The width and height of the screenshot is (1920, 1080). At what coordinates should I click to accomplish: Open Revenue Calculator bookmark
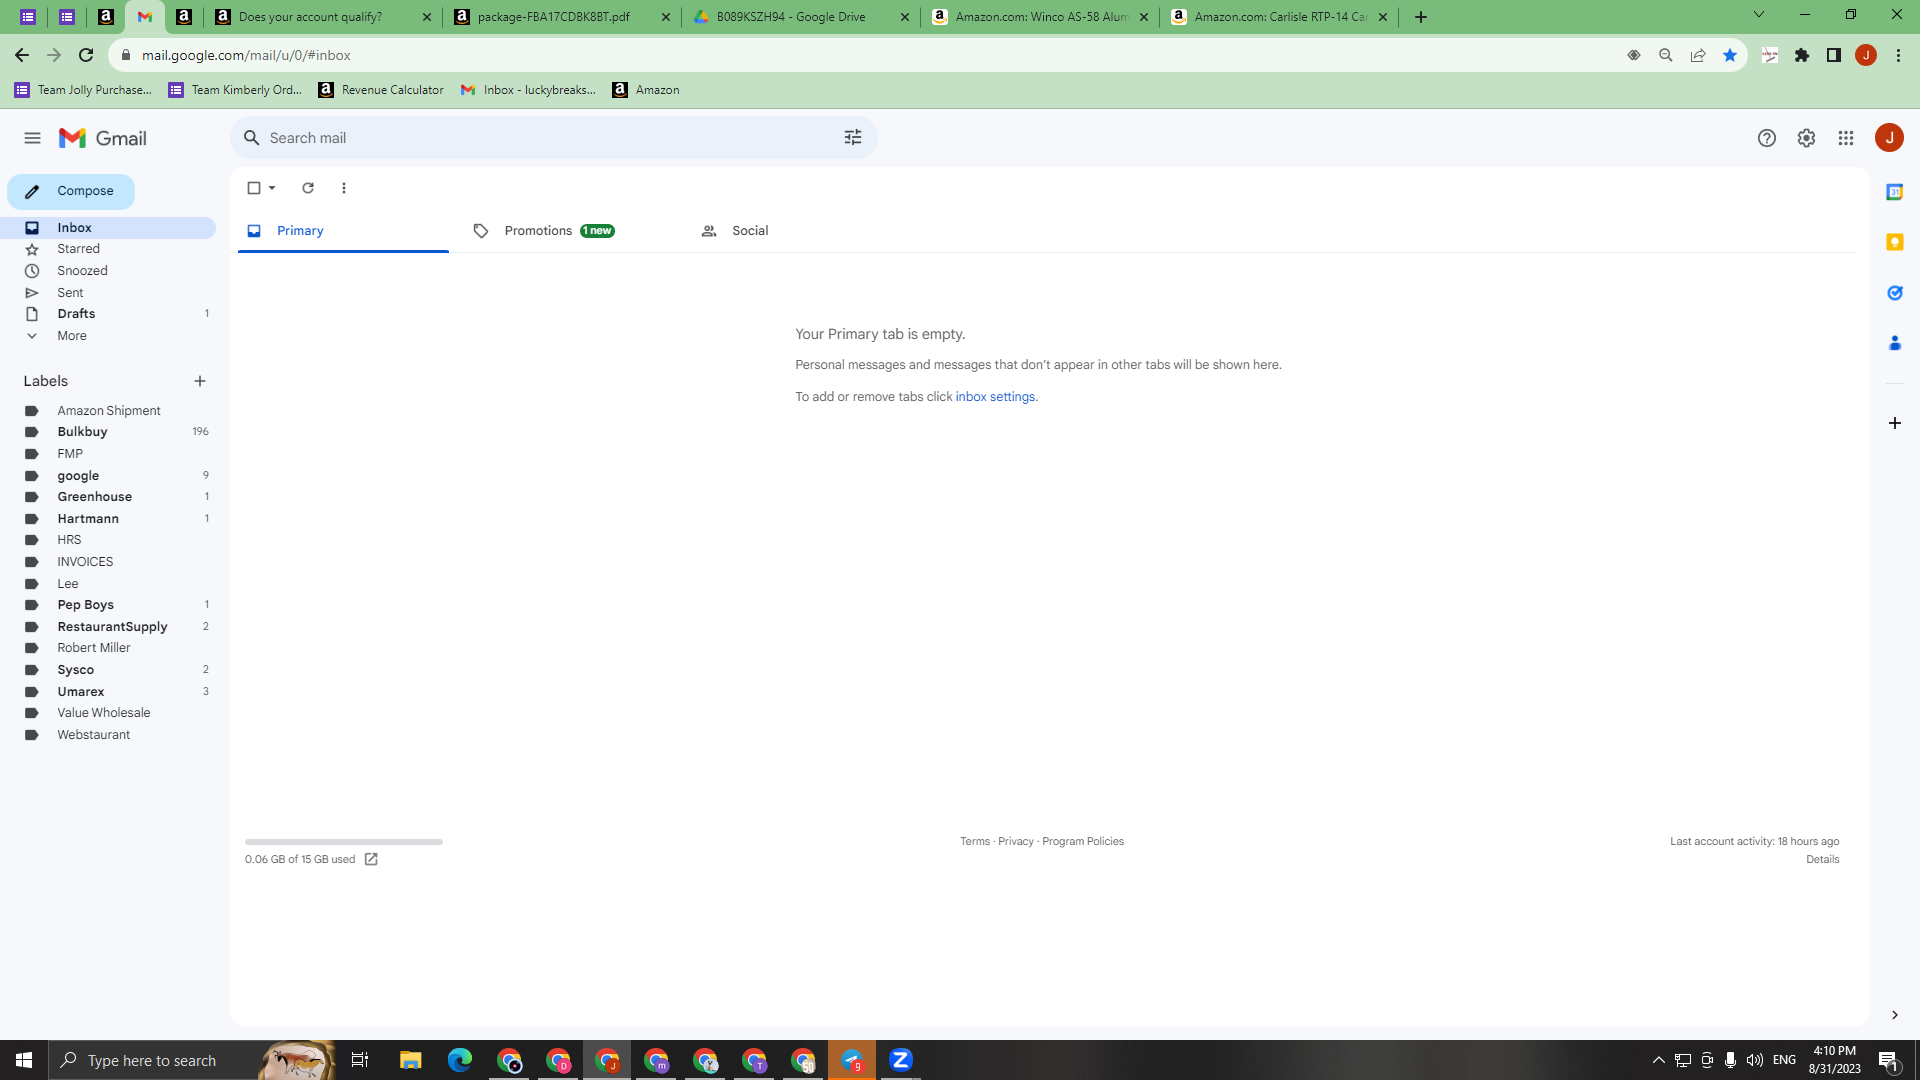tap(381, 90)
